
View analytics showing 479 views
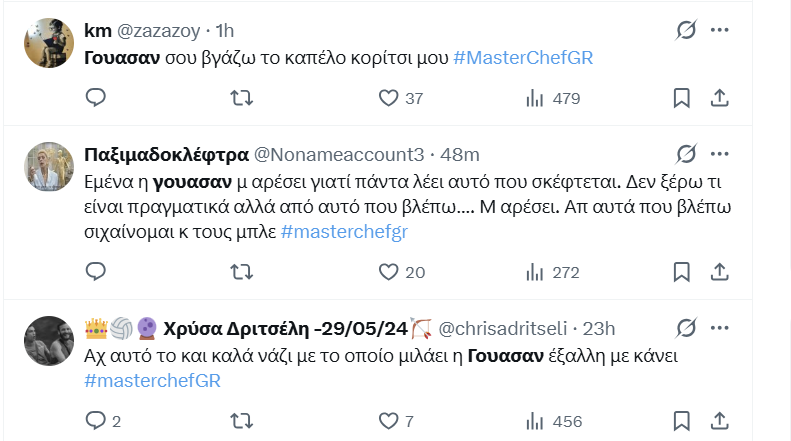535,98
